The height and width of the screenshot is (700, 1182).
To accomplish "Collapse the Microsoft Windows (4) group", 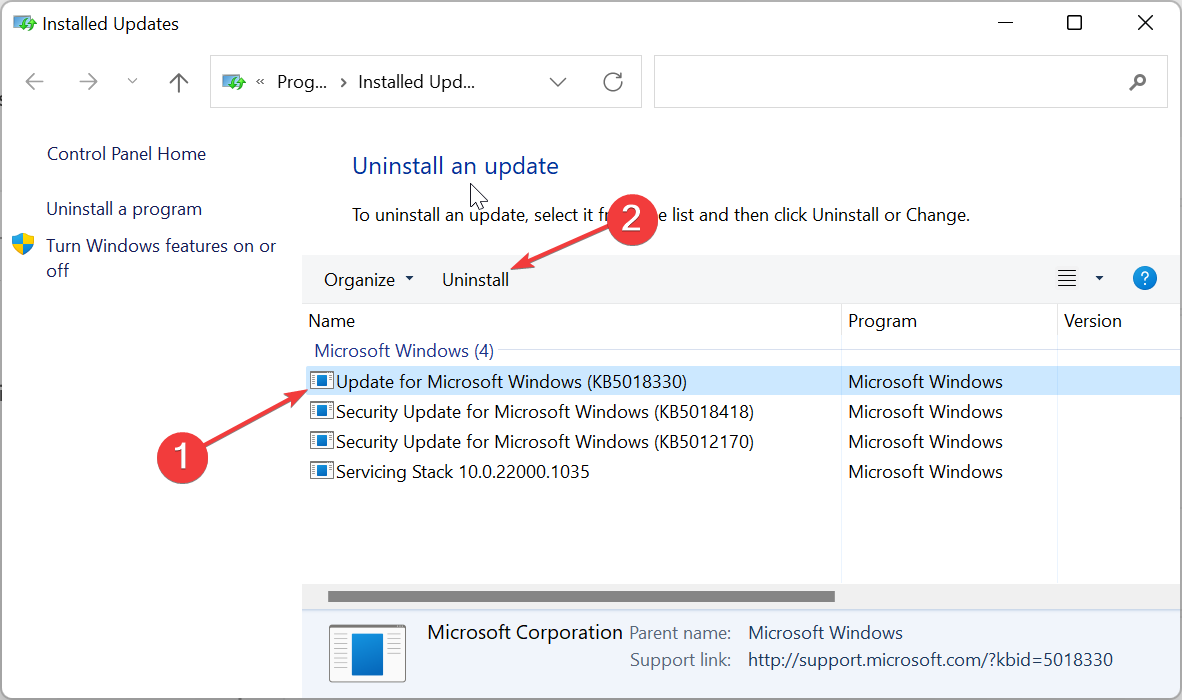I will click(404, 350).
